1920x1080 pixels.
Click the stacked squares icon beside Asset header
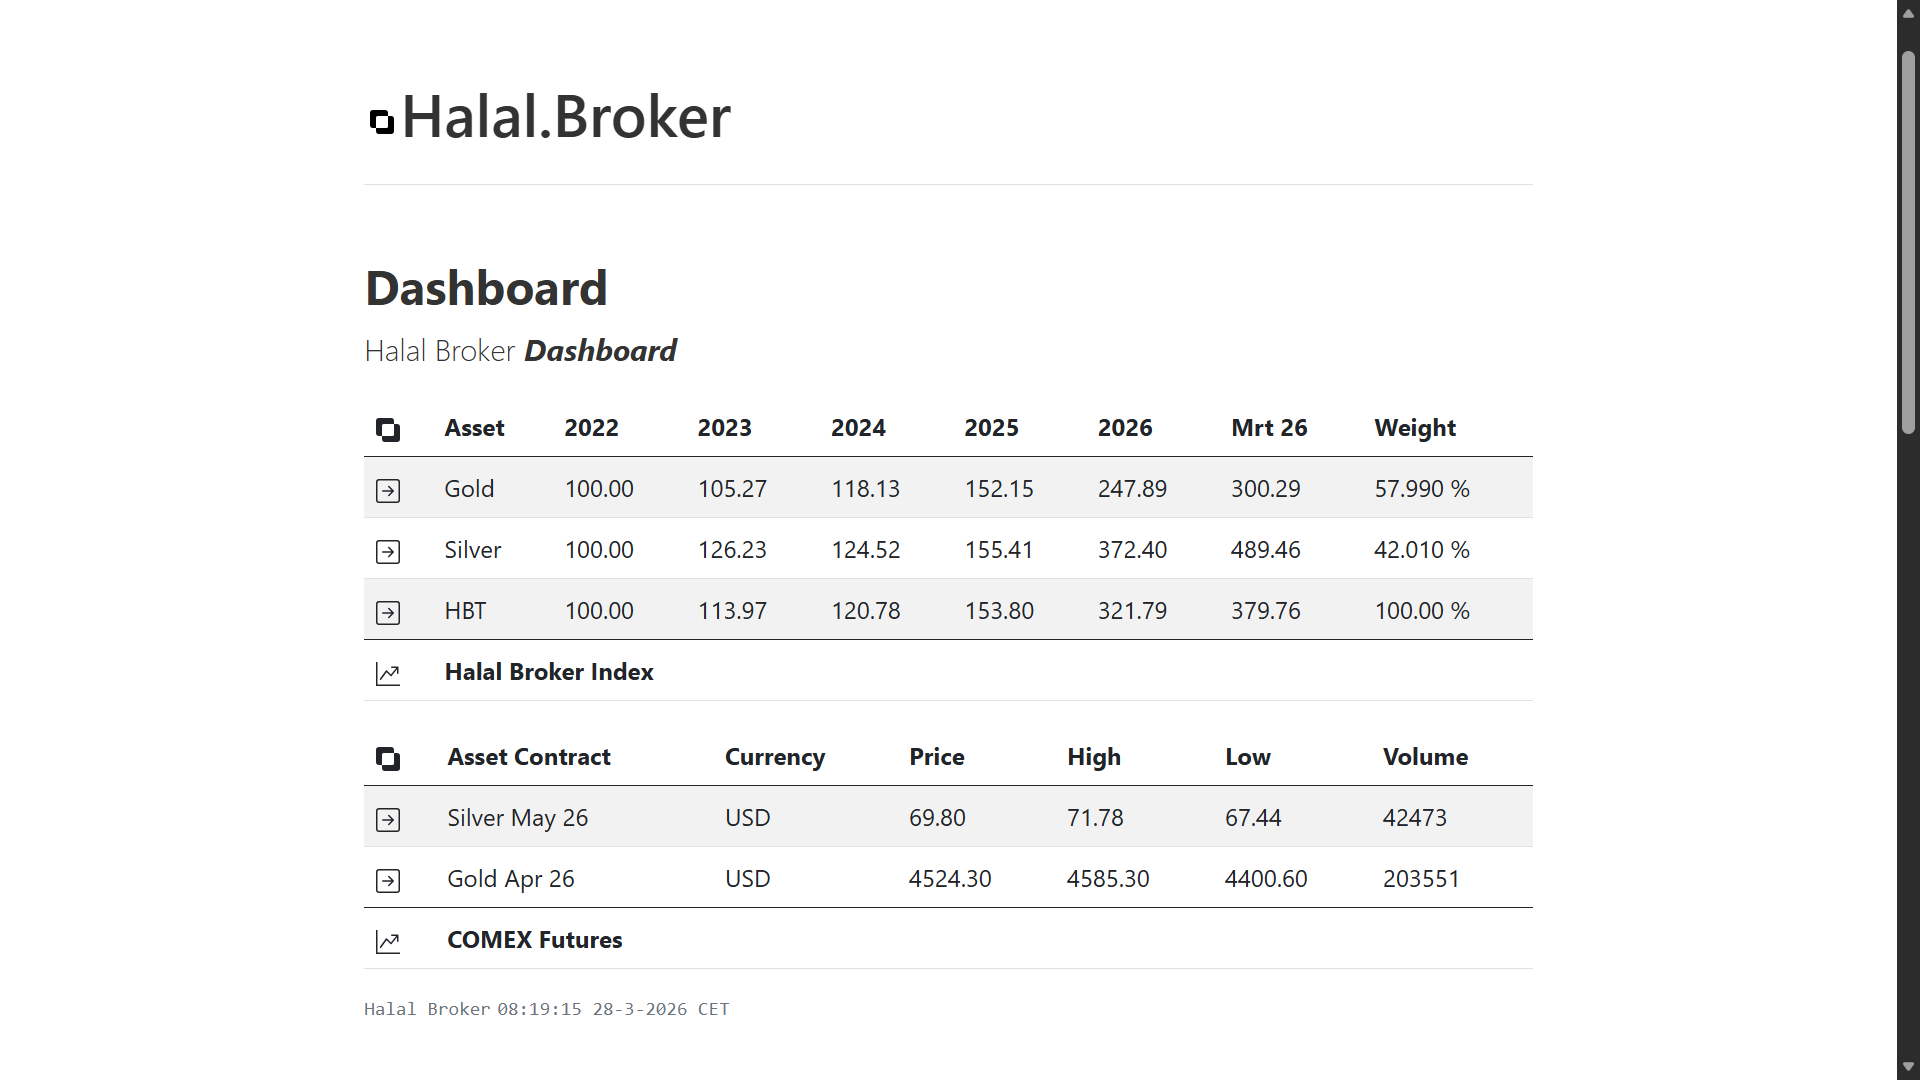(x=388, y=430)
